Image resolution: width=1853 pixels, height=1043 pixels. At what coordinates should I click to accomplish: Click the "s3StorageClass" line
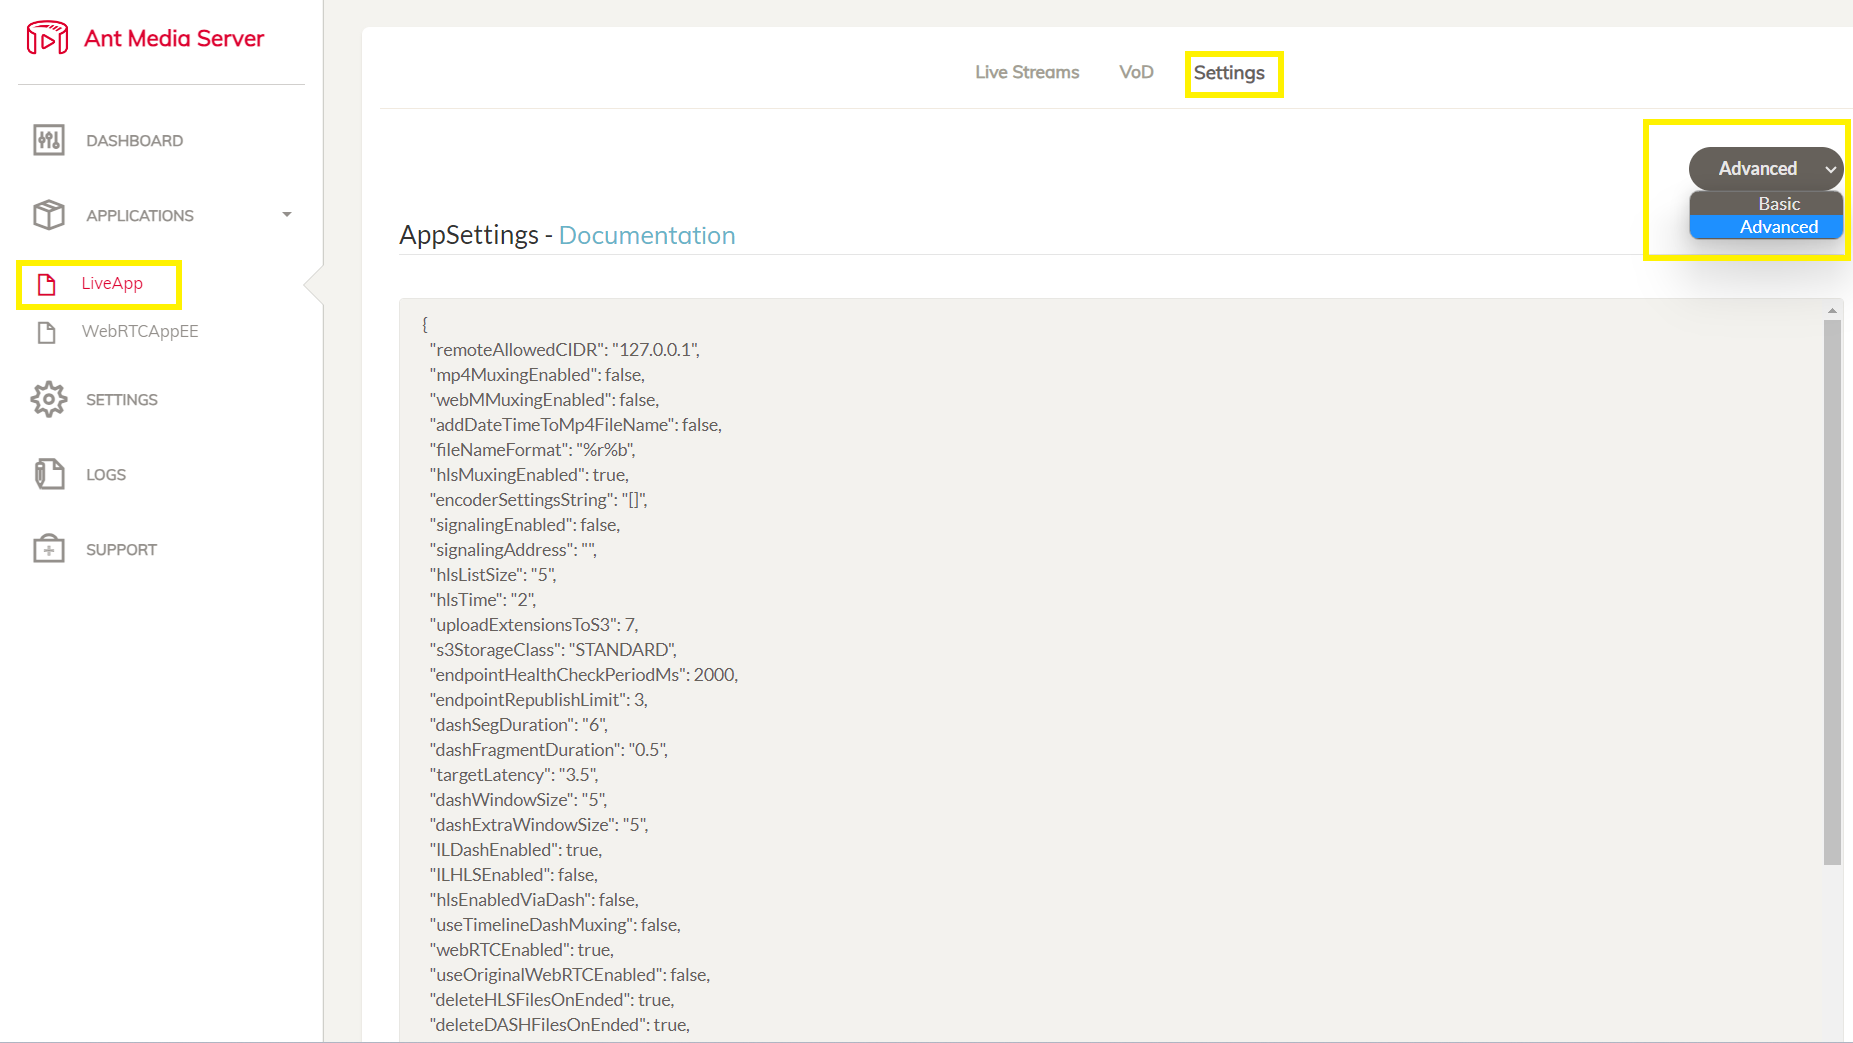pyautogui.click(x=553, y=650)
